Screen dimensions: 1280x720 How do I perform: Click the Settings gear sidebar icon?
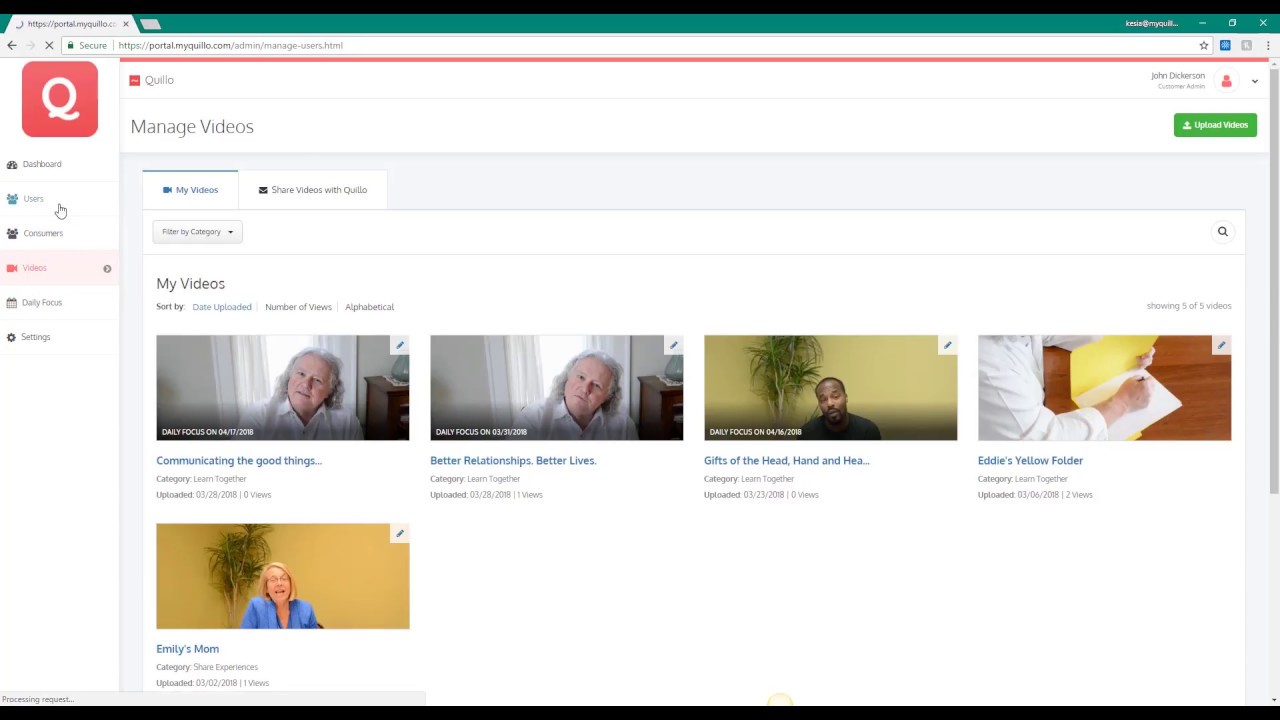pyautogui.click(x=11, y=337)
